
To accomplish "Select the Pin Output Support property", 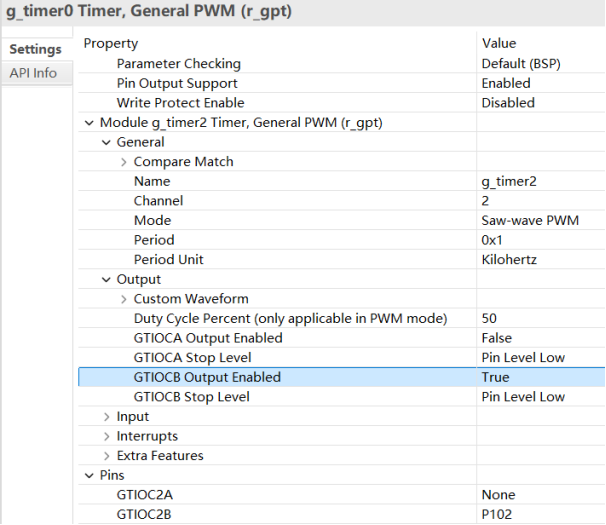I will tap(177, 84).
